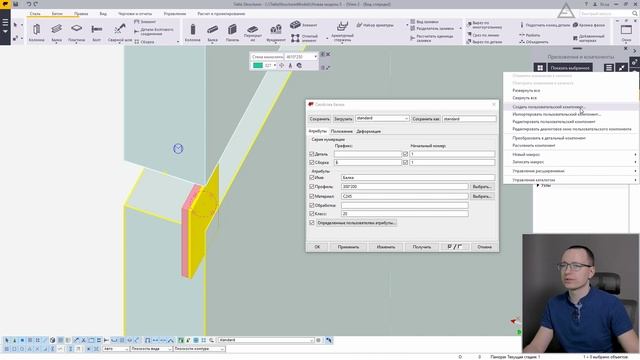
Task: Click the save icon in title bar
Action: pos(16,4)
